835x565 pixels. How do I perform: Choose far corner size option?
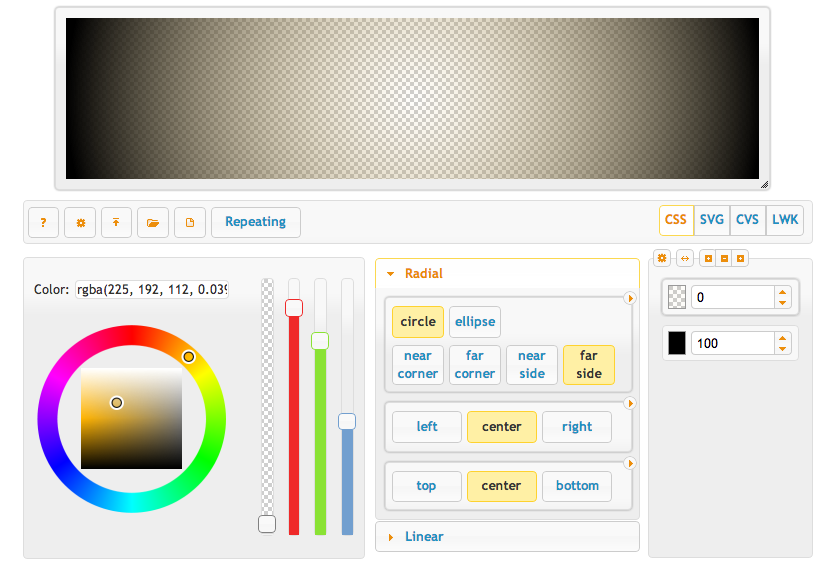coord(474,365)
